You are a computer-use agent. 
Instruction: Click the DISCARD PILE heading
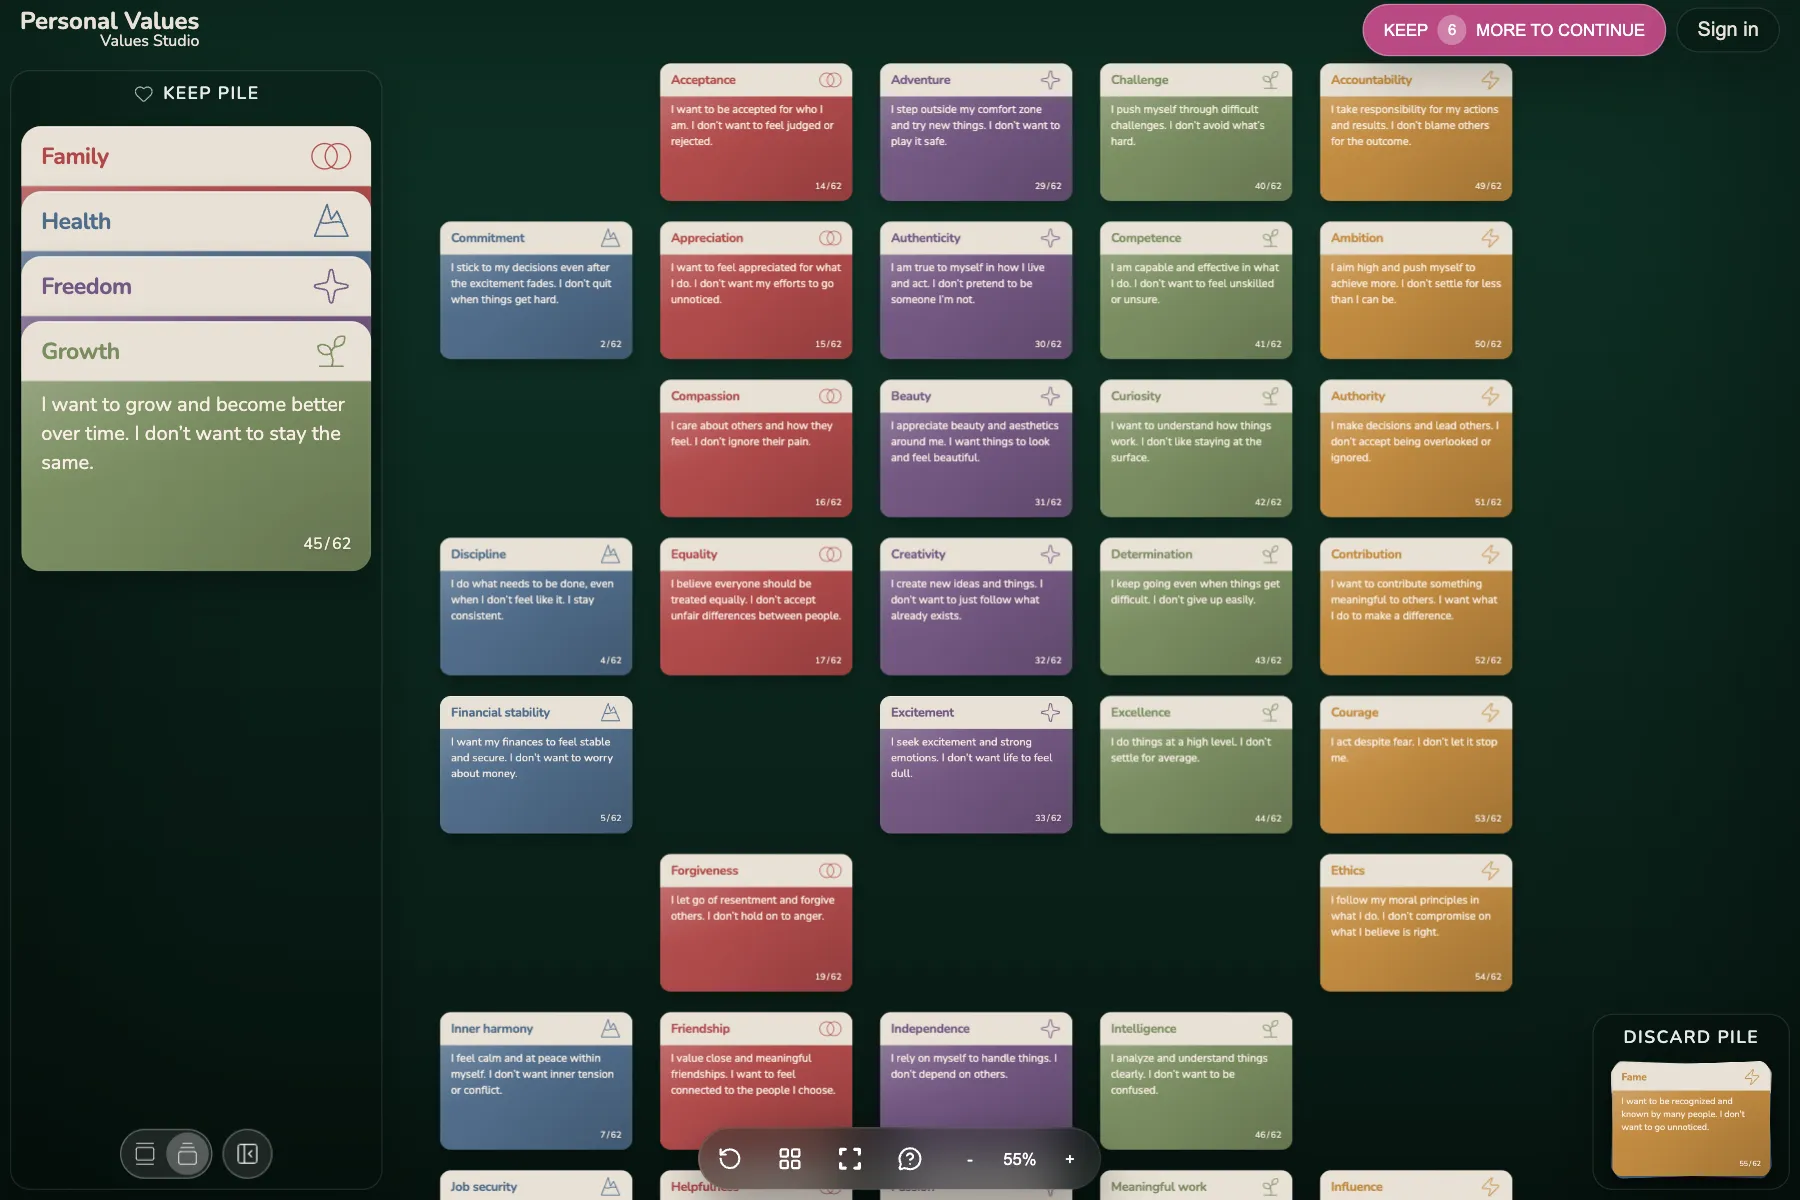click(1690, 1037)
